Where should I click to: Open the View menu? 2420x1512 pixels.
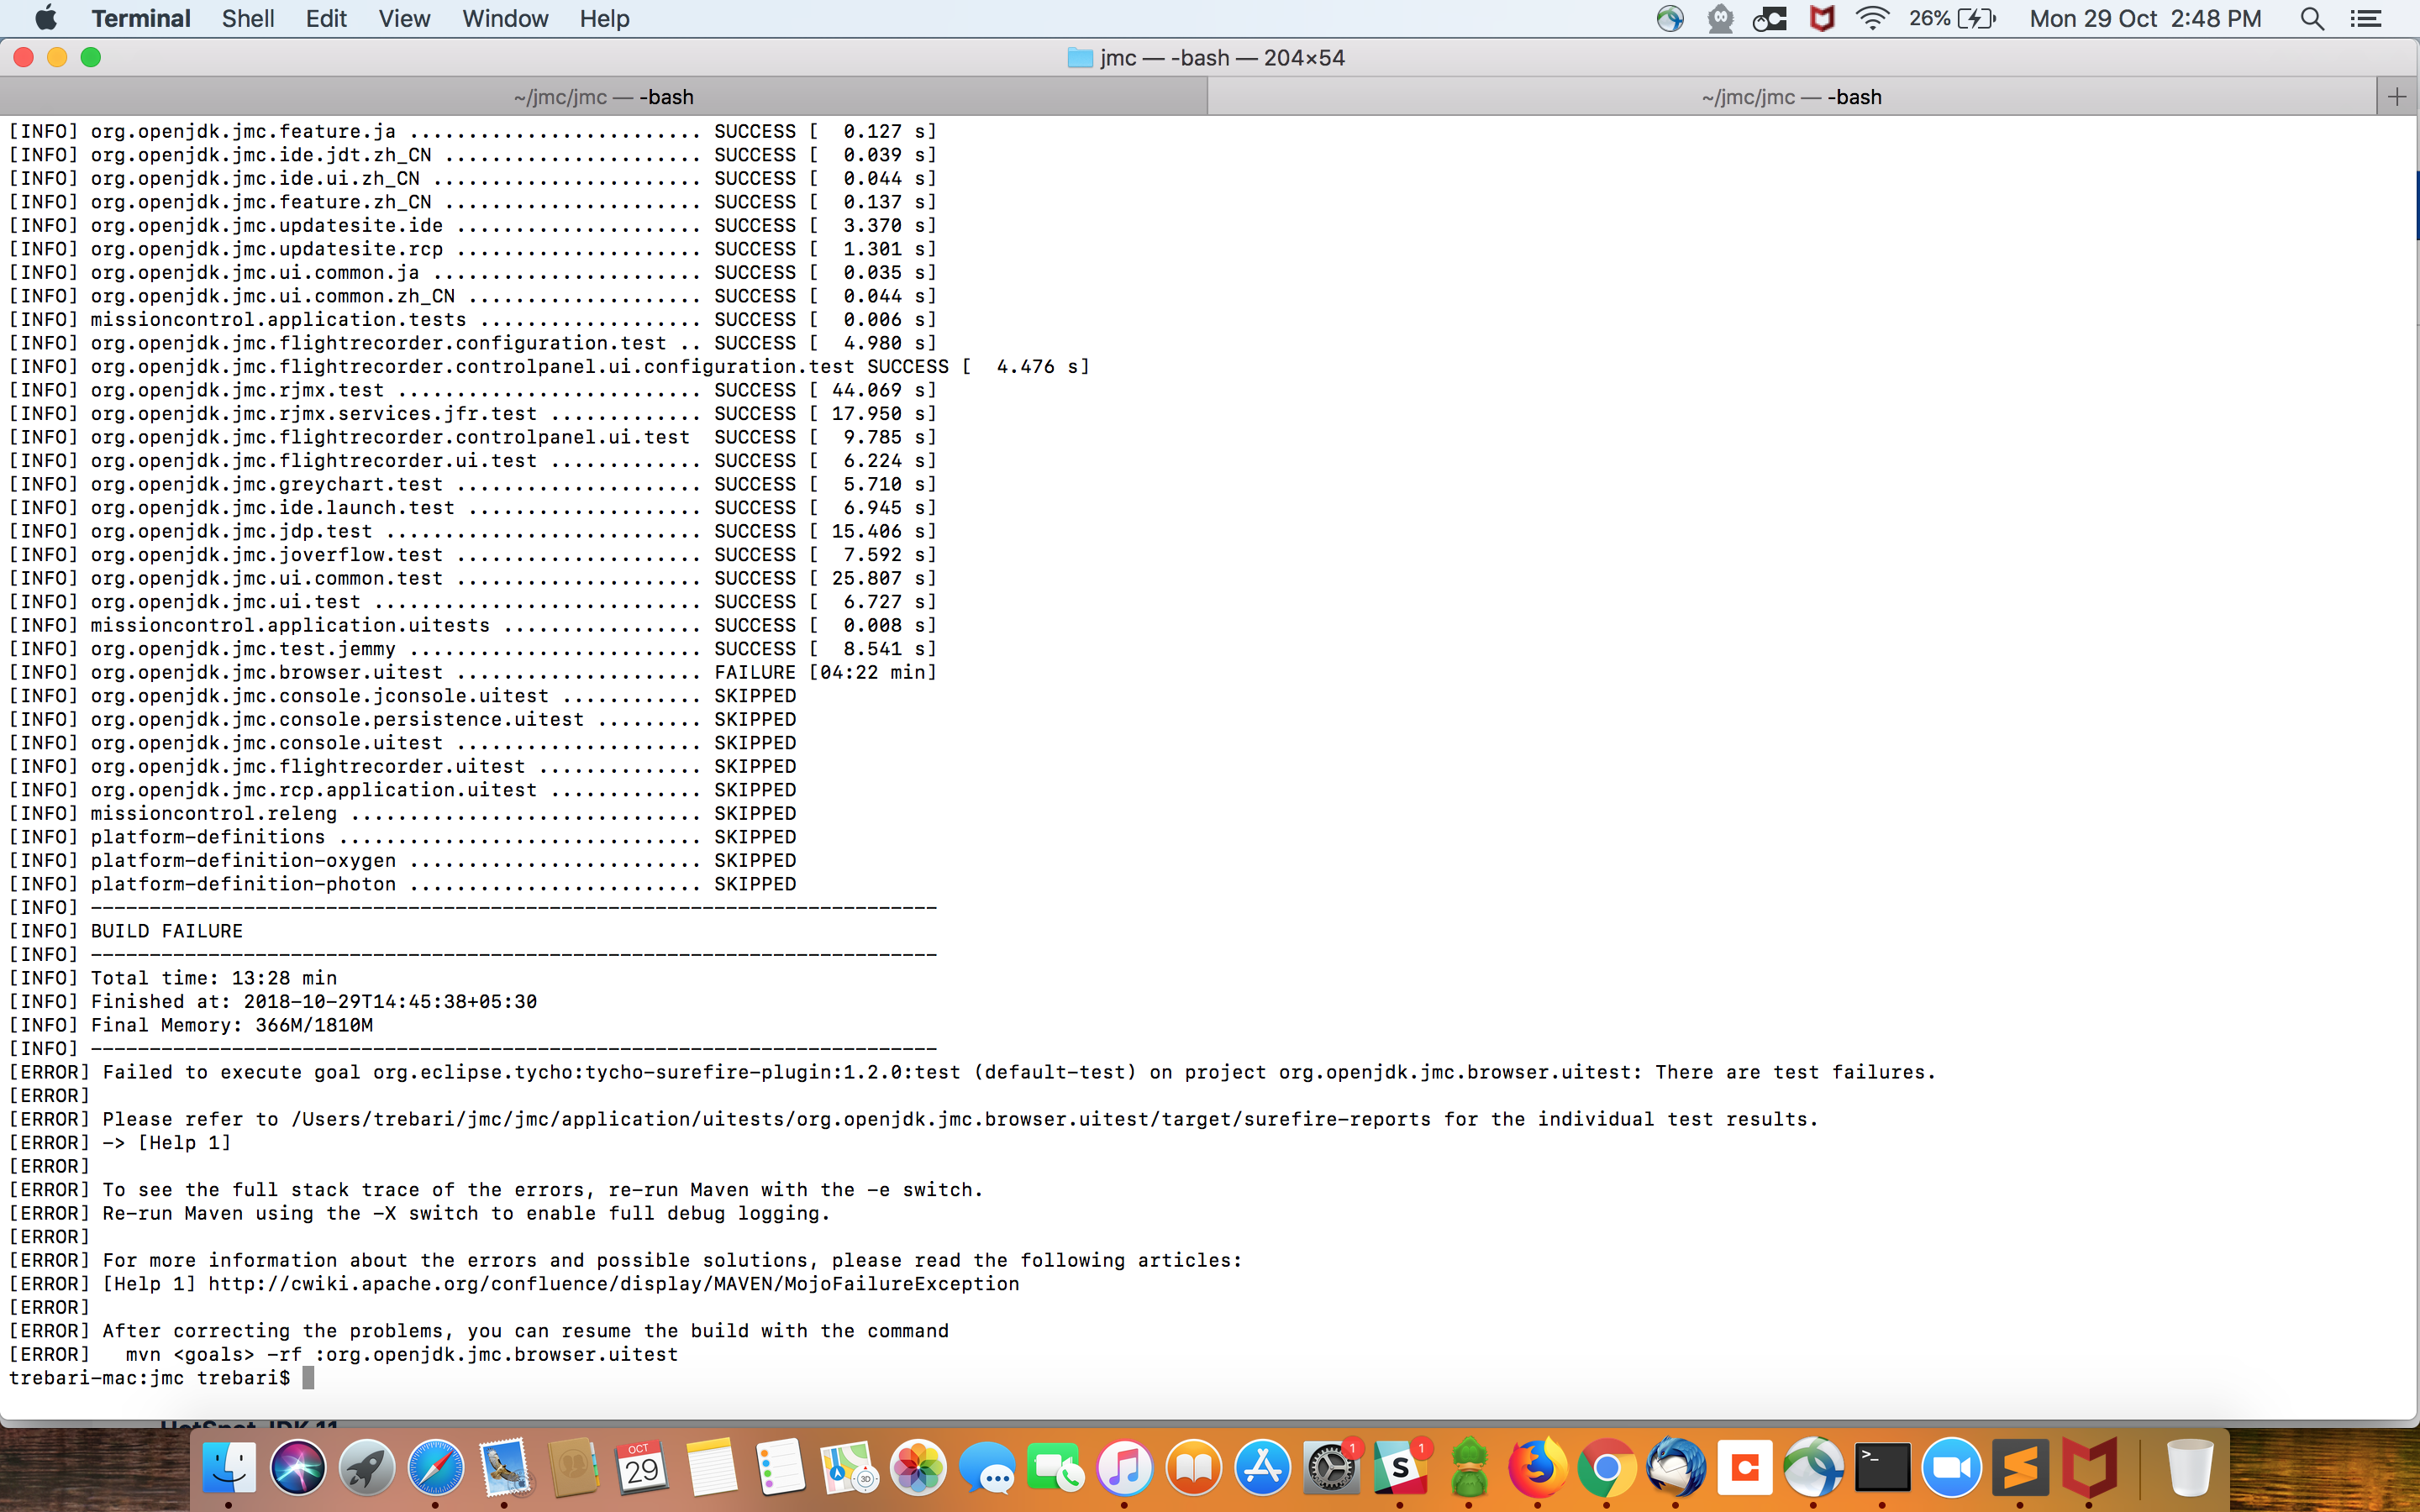coord(404,19)
